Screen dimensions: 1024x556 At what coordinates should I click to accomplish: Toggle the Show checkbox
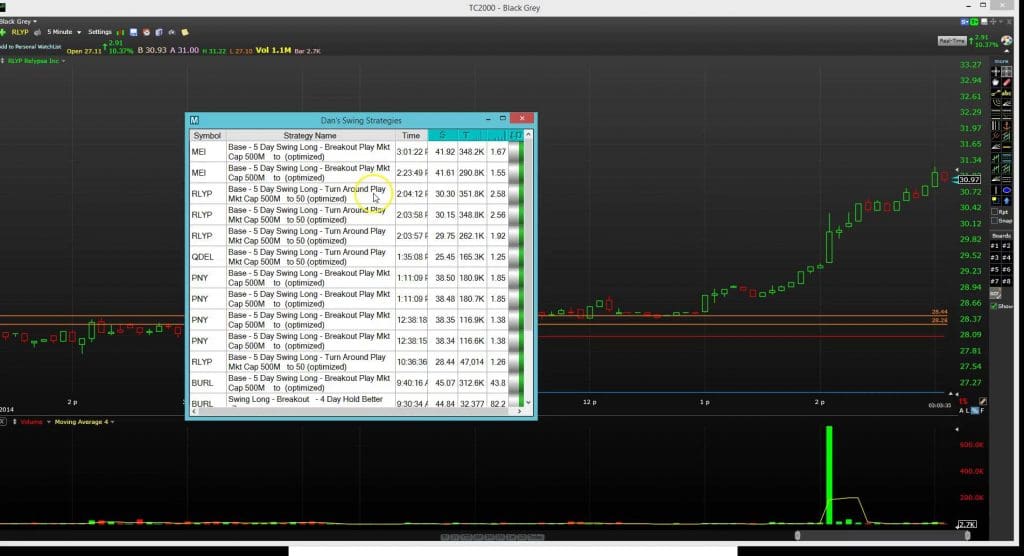tap(995, 306)
